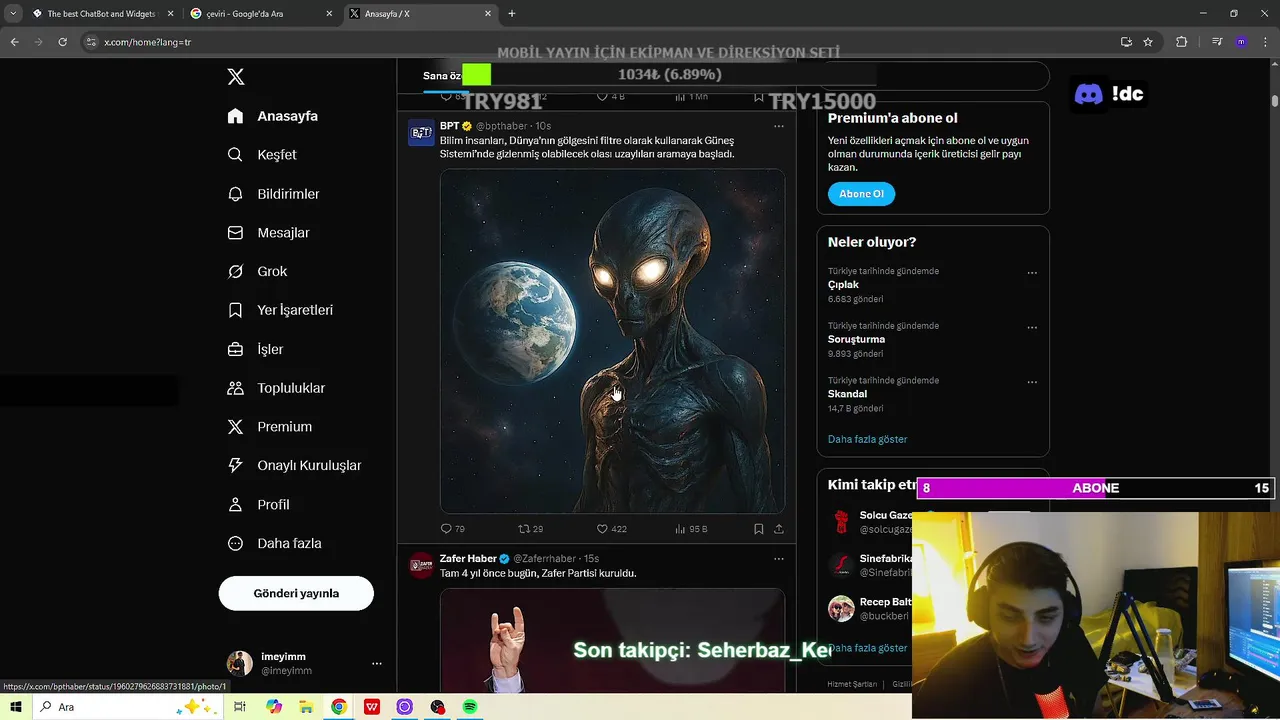Click the browser back arrow
Viewport: 1280px width, 720px height.
tap(14, 42)
